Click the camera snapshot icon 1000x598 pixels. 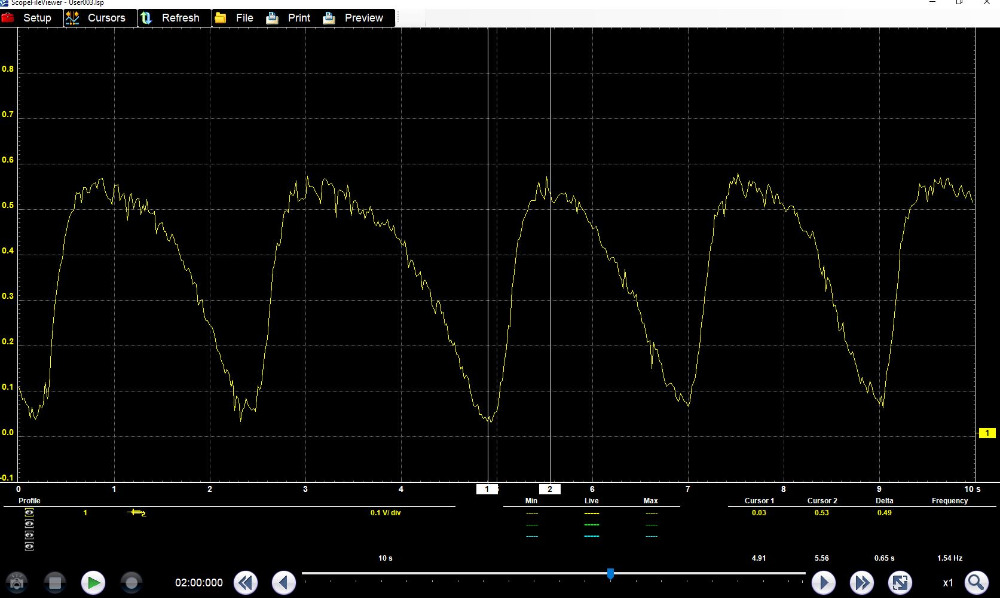pos(17,581)
